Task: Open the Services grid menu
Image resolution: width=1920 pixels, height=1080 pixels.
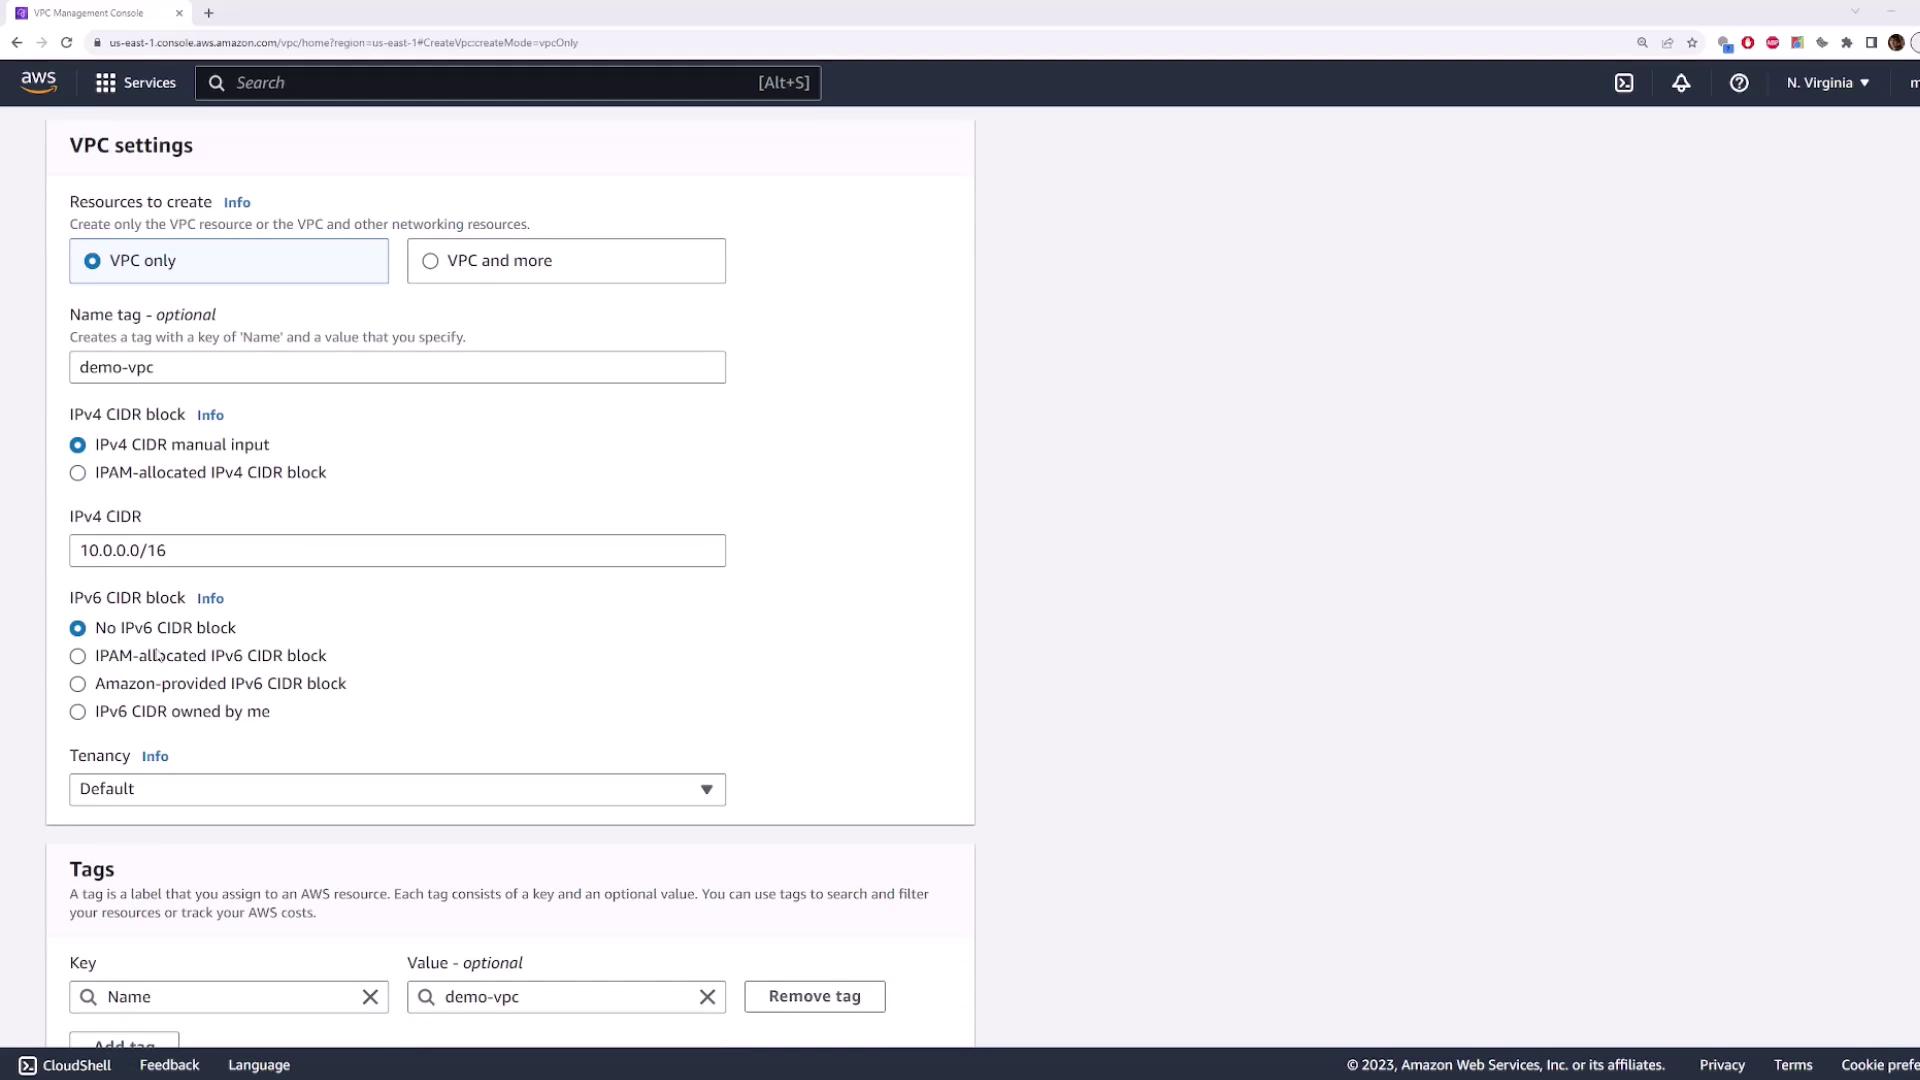Action: point(135,83)
